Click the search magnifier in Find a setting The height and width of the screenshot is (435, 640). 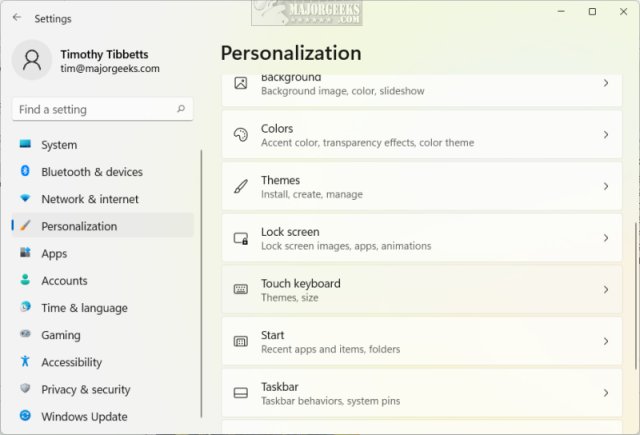[x=181, y=109]
